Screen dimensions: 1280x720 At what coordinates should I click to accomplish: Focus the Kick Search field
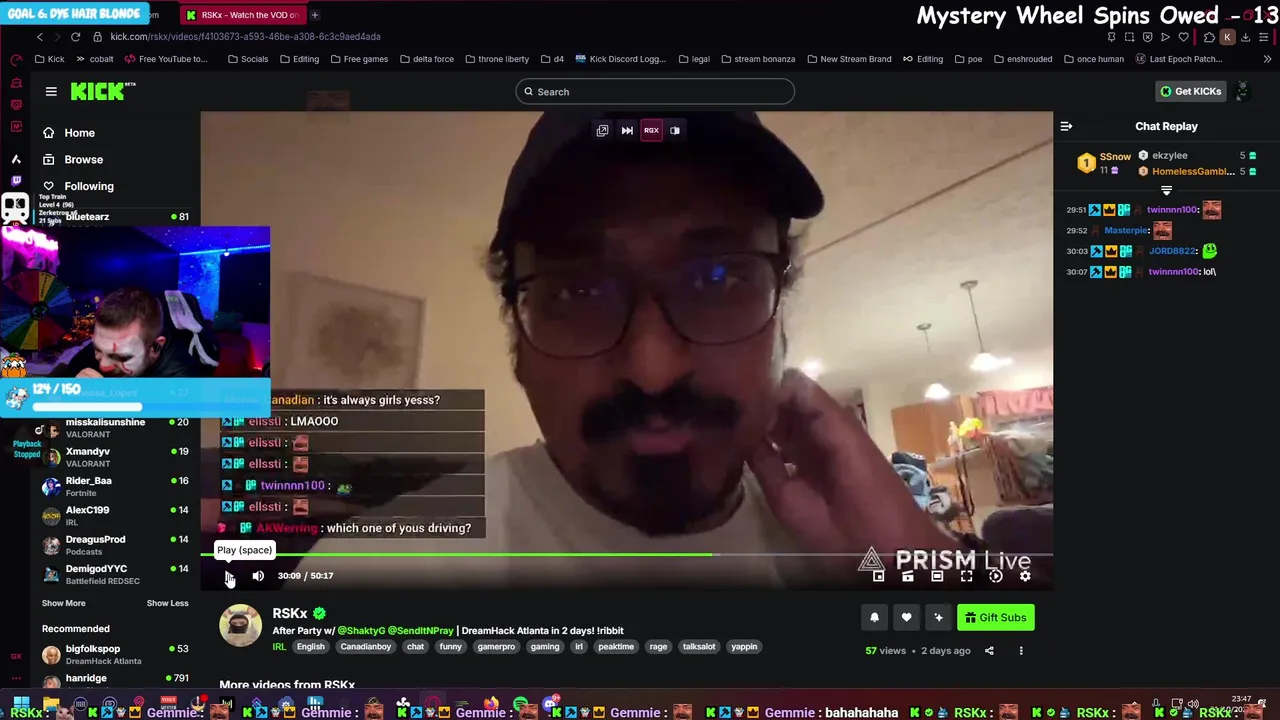pos(655,92)
